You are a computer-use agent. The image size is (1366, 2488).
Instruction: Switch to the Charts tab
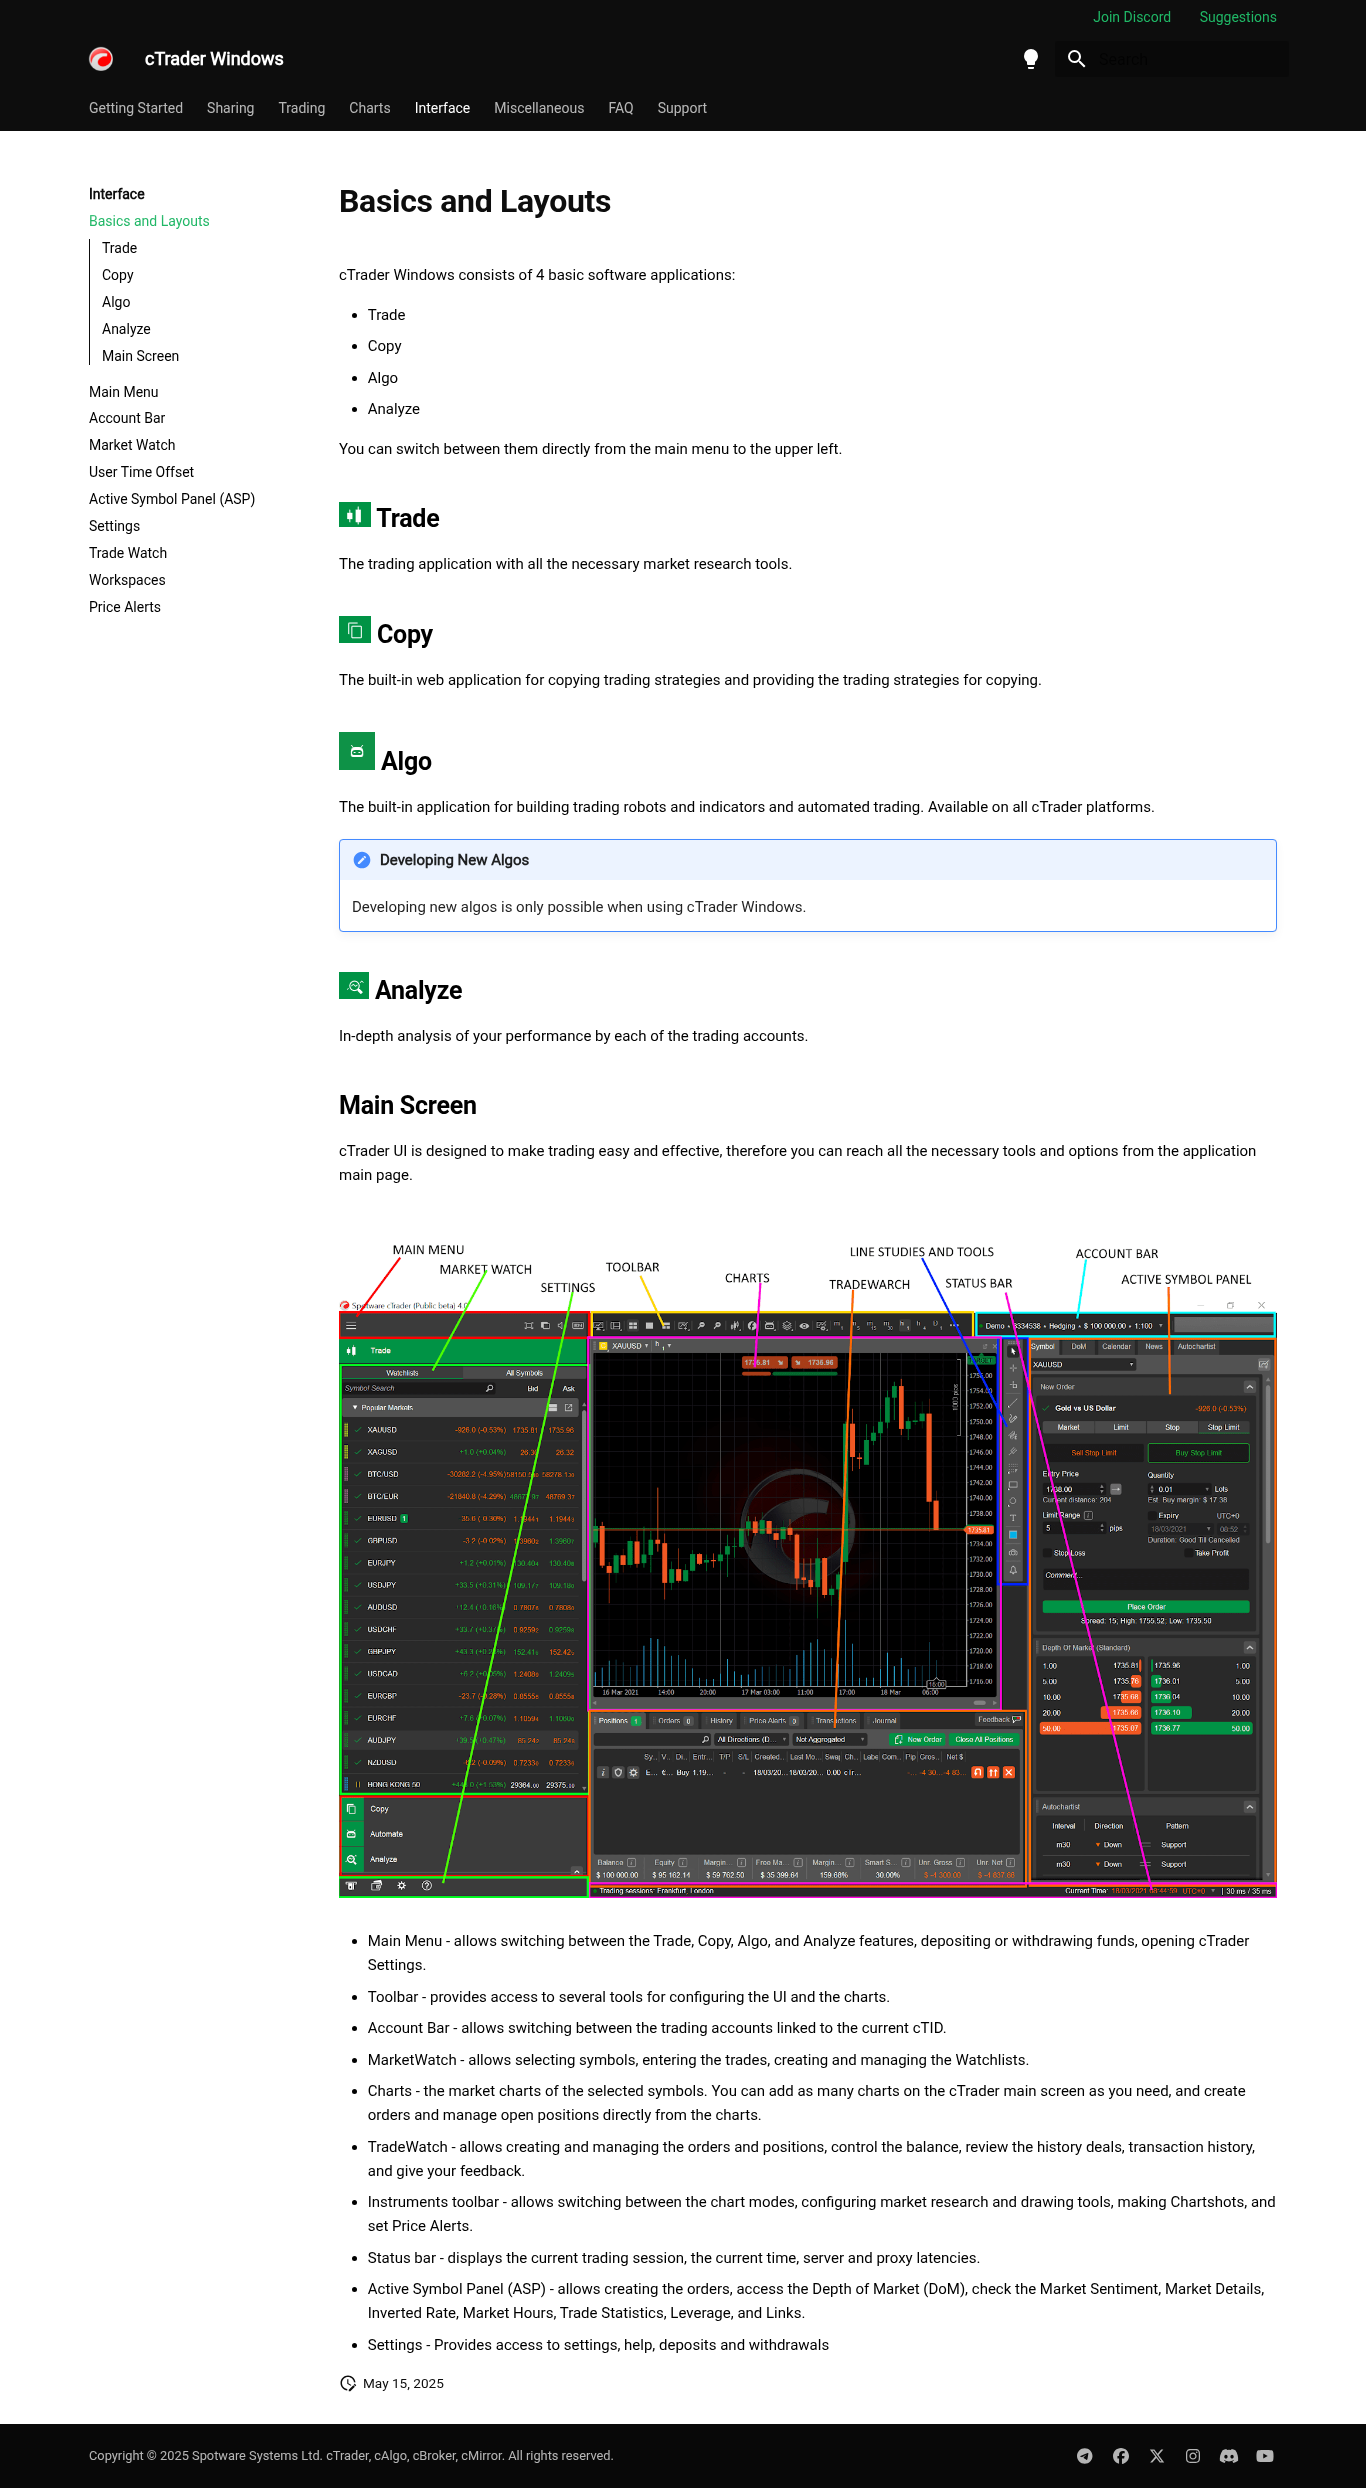370,108
